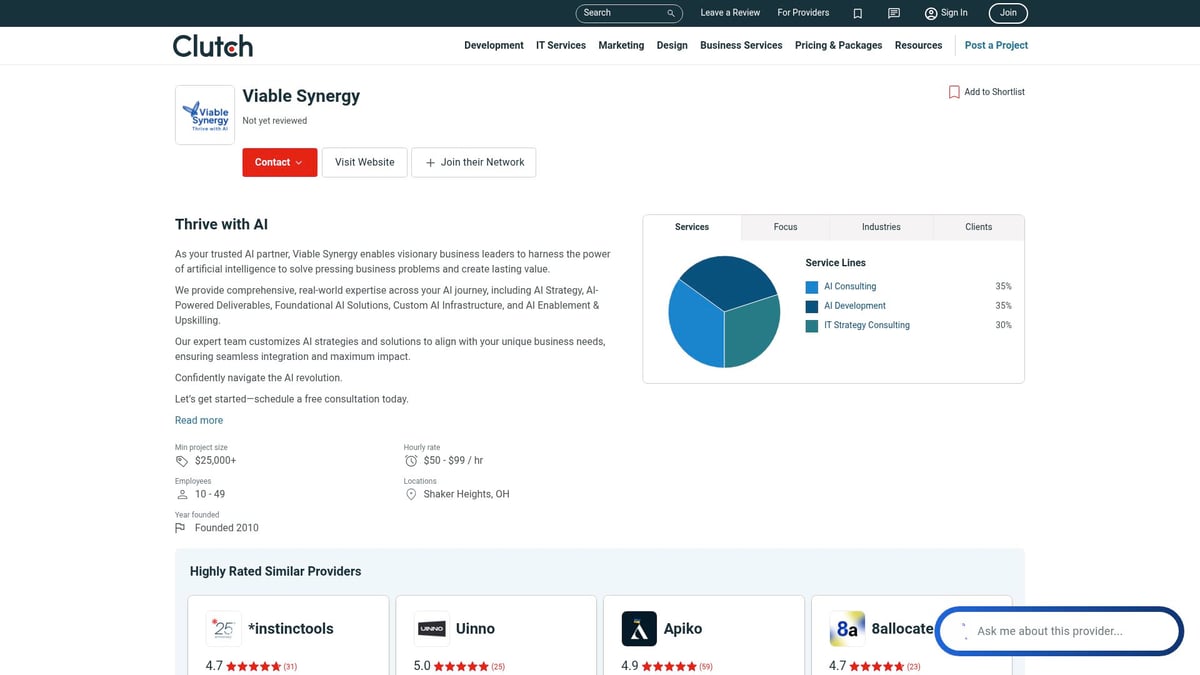Click the 8allocate provider name
Viewport: 1200px width, 675px height.
click(902, 629)
